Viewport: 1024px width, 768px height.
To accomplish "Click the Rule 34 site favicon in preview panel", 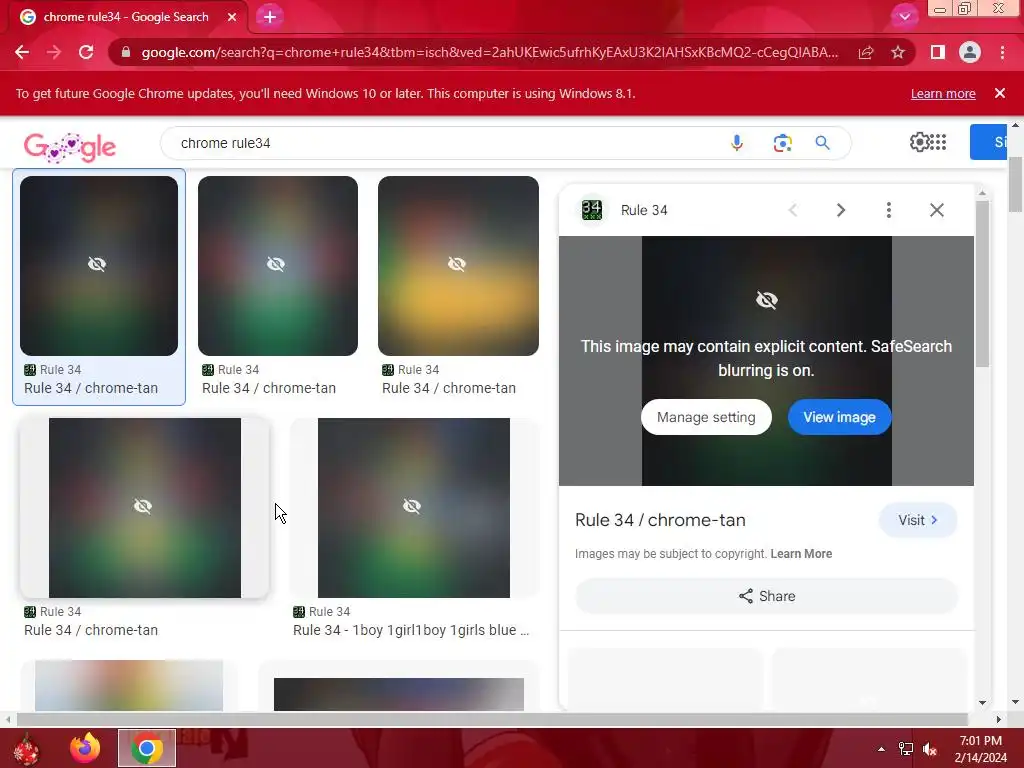I will (x=592, y=210).
